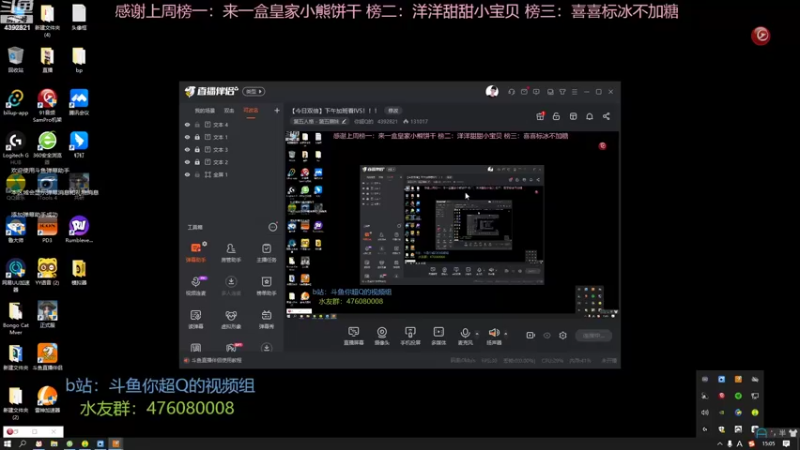Open the 弹幕秀 danmaku show tool
This screenshot has width=800, height=450.
click(266, 319)
